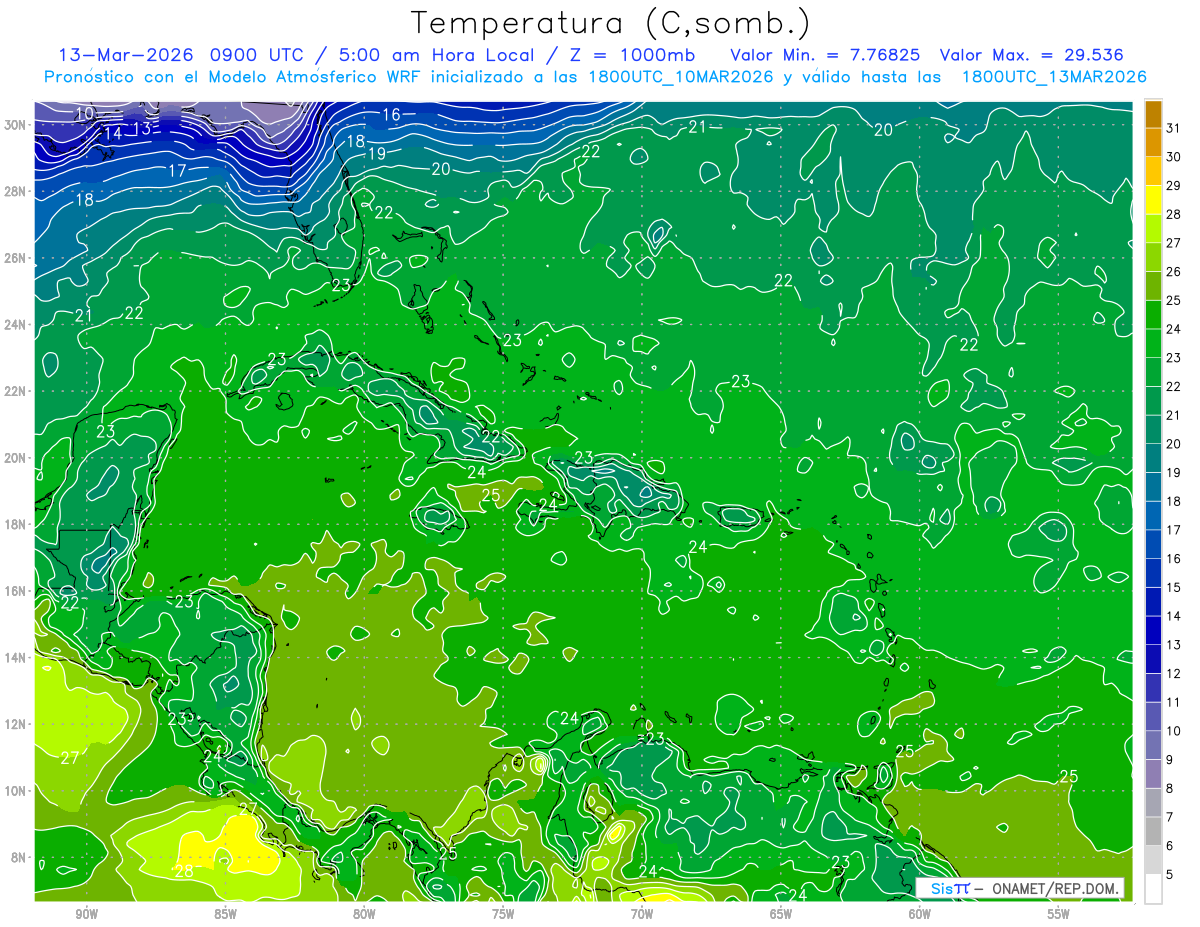Click the "19" contour label on the map
The height and width of the screenshot is (927, 1200).
377,154
